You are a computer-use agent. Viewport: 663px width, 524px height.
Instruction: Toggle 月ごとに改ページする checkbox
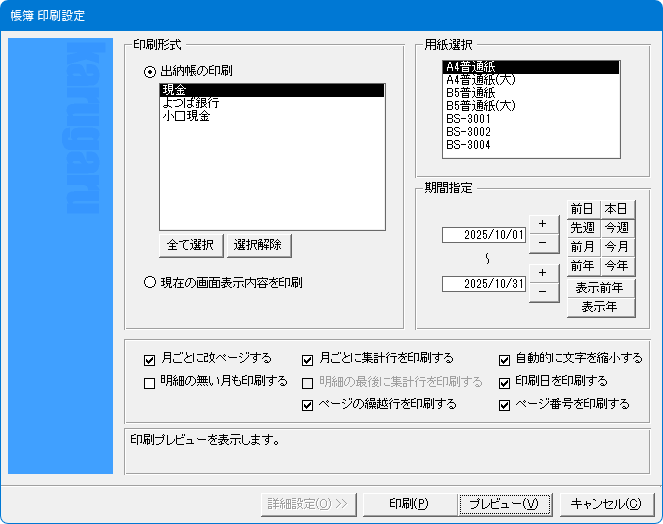click(150, 358)
